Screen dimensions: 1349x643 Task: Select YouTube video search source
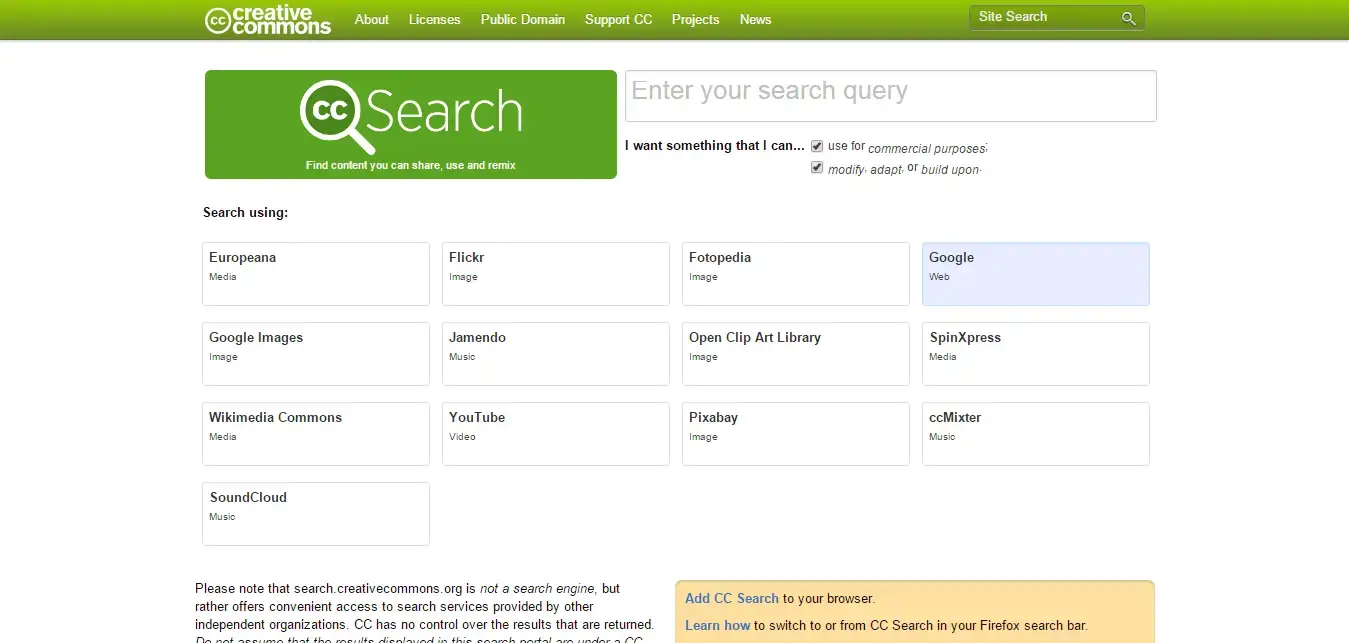click(556, 434)
